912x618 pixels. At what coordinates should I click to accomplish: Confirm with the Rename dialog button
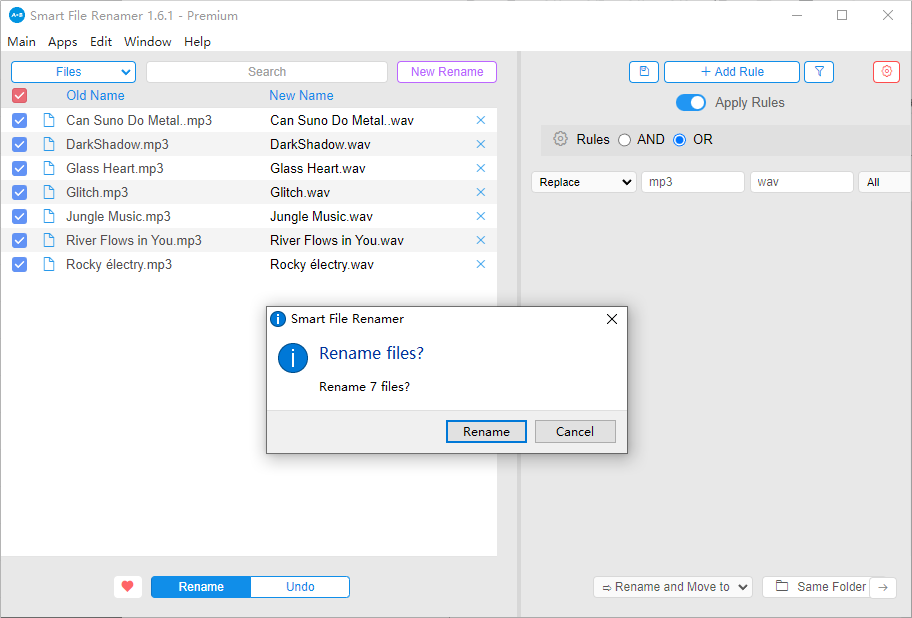coord(486,431)
